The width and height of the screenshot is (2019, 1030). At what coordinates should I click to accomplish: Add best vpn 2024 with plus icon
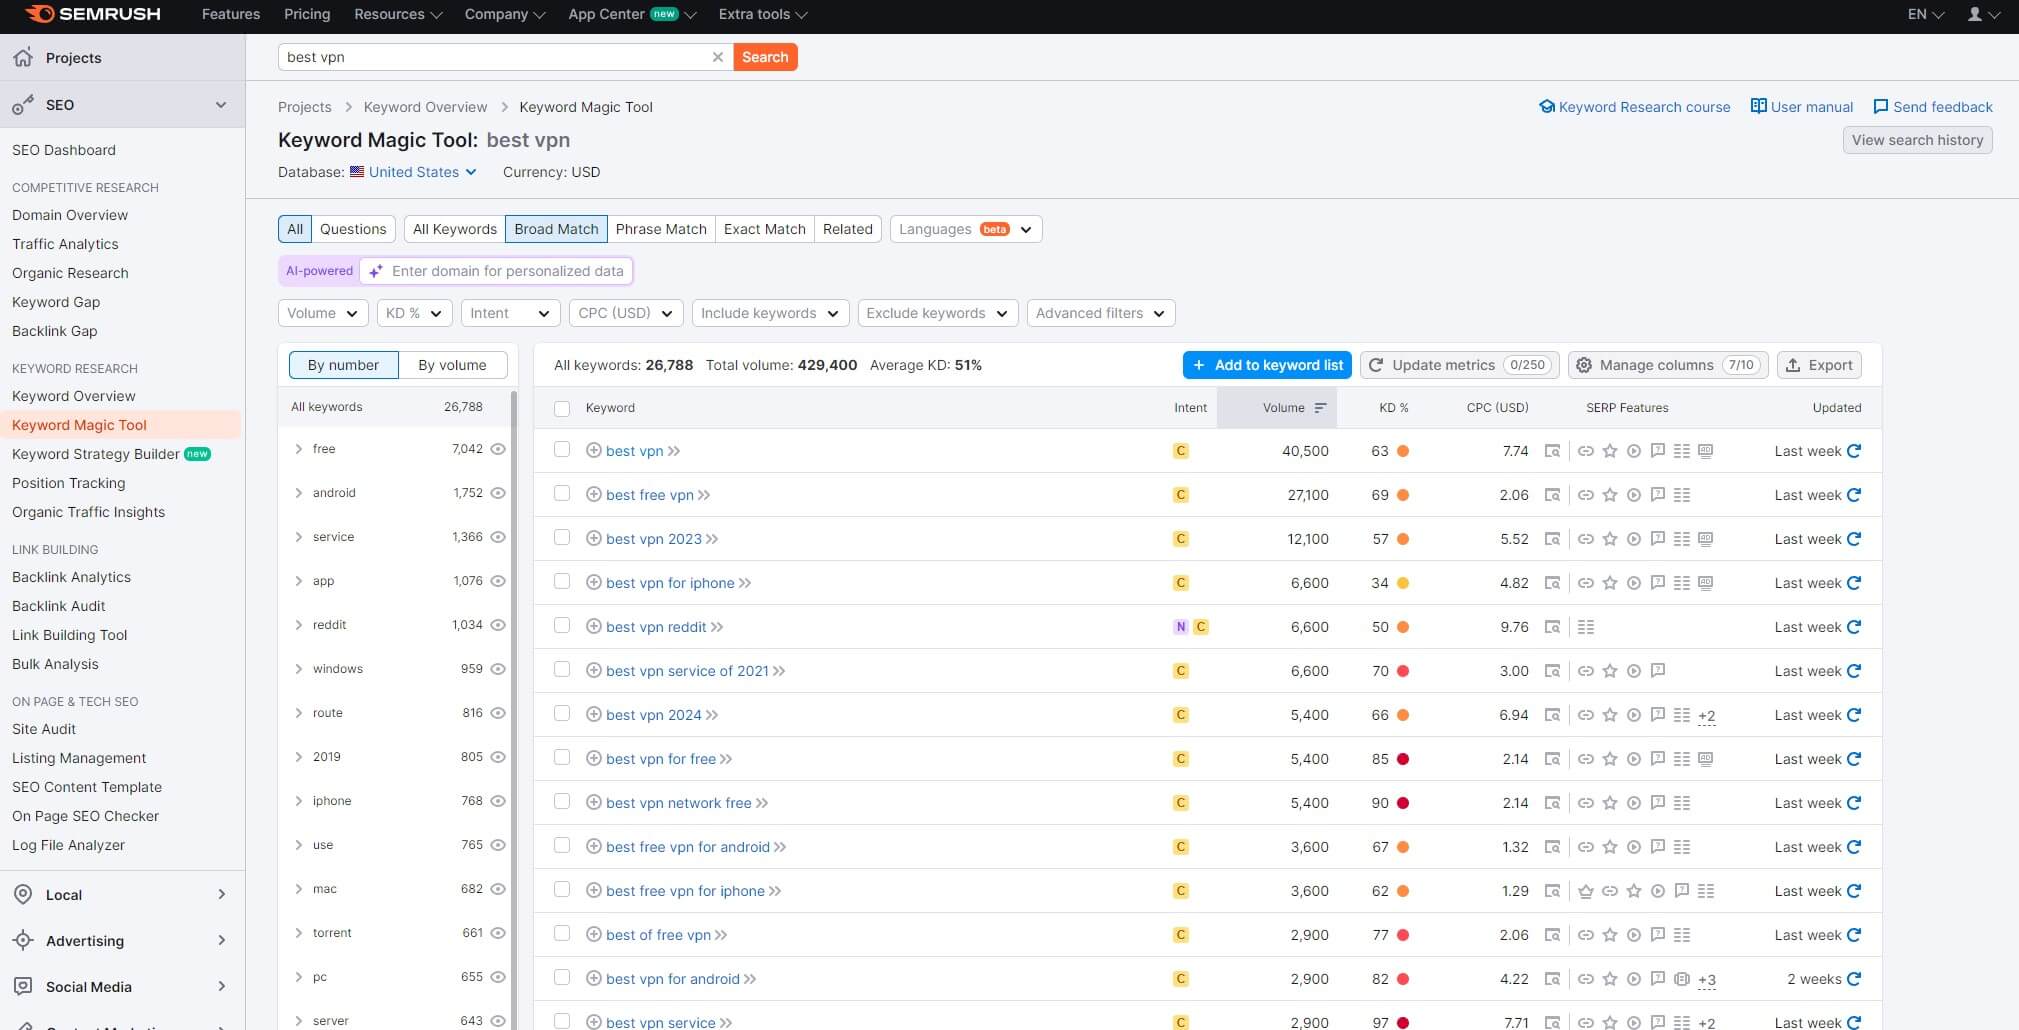coord(593,715)
